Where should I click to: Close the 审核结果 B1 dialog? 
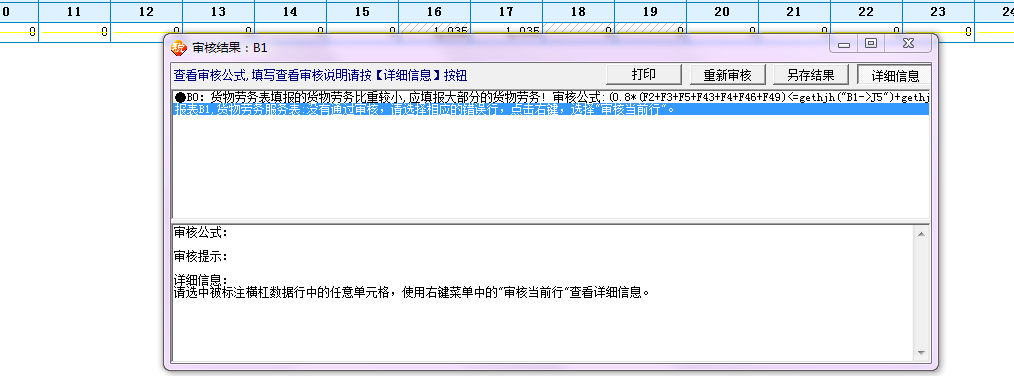pyautogui.click(x=909, y=43)
